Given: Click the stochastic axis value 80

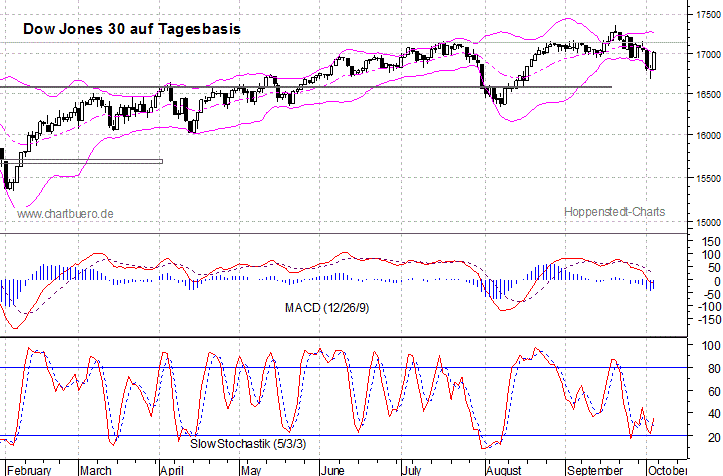Looking at the screenshot, I should point(714,369).
